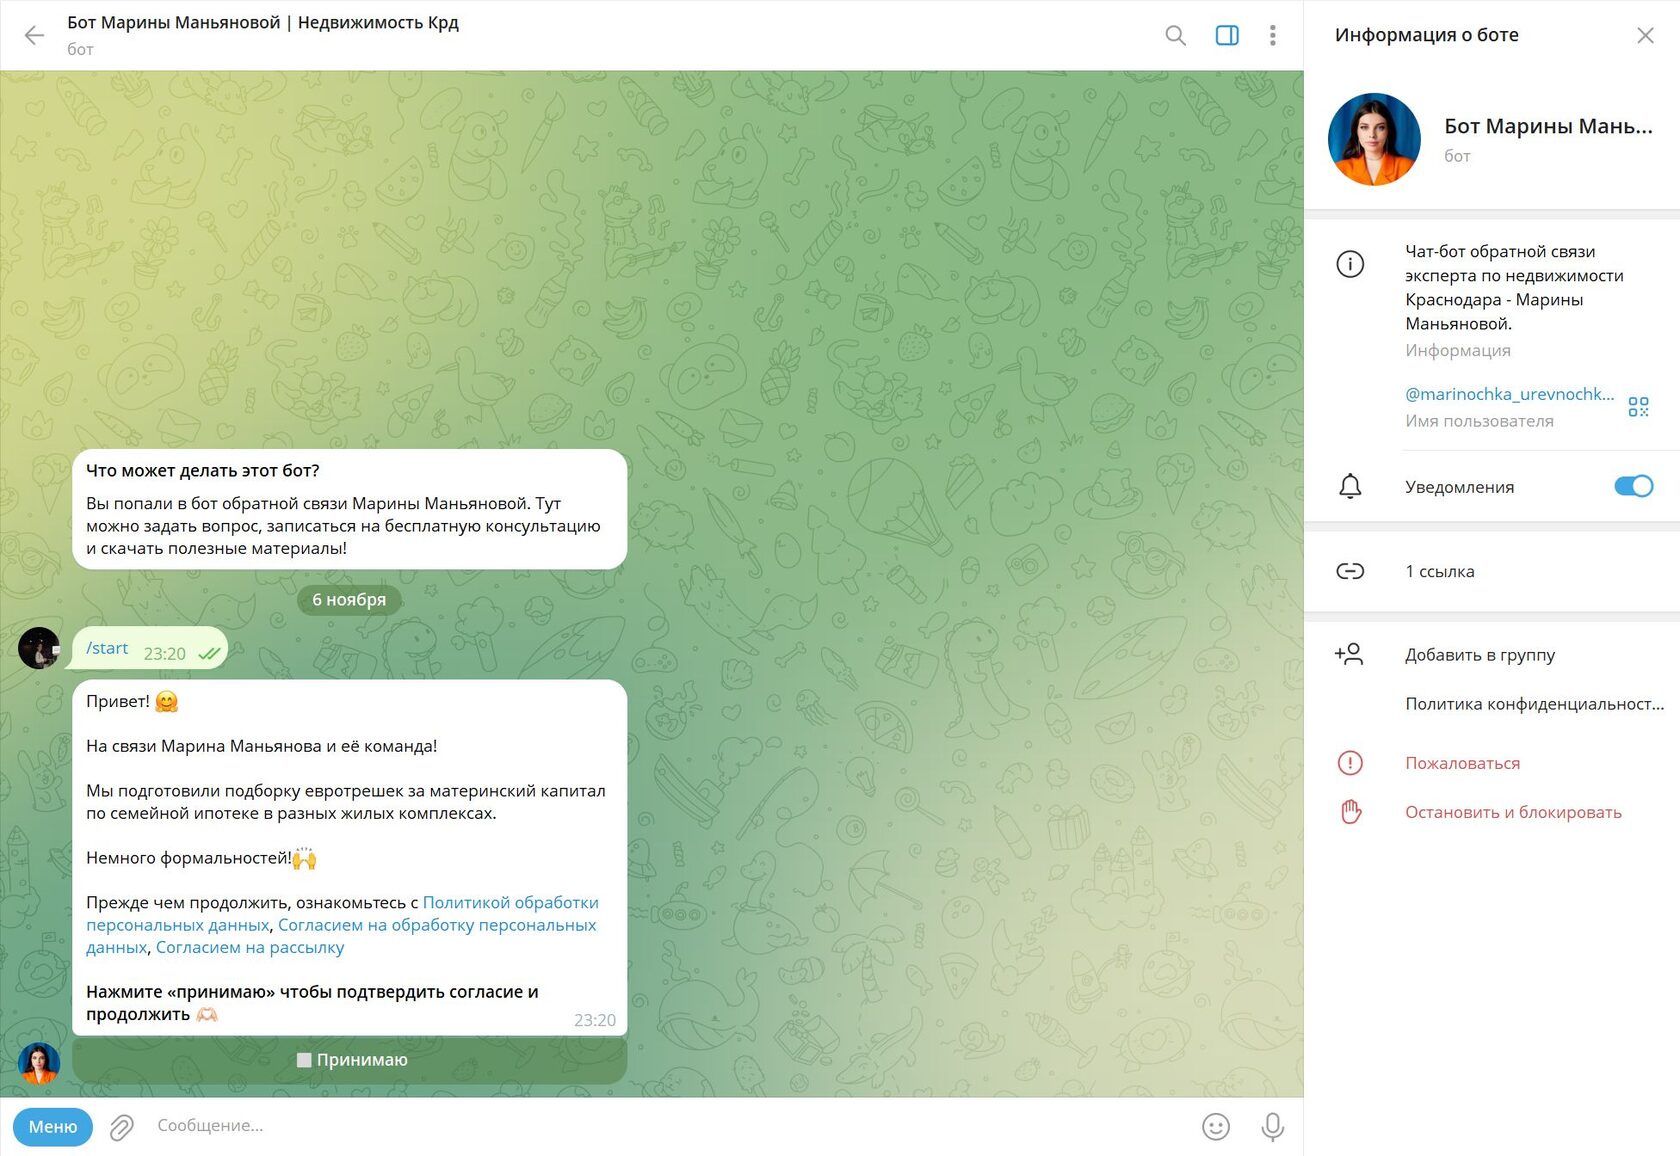
Task: Click the red report exclamation icon
Action: (x=1350, y=763)
